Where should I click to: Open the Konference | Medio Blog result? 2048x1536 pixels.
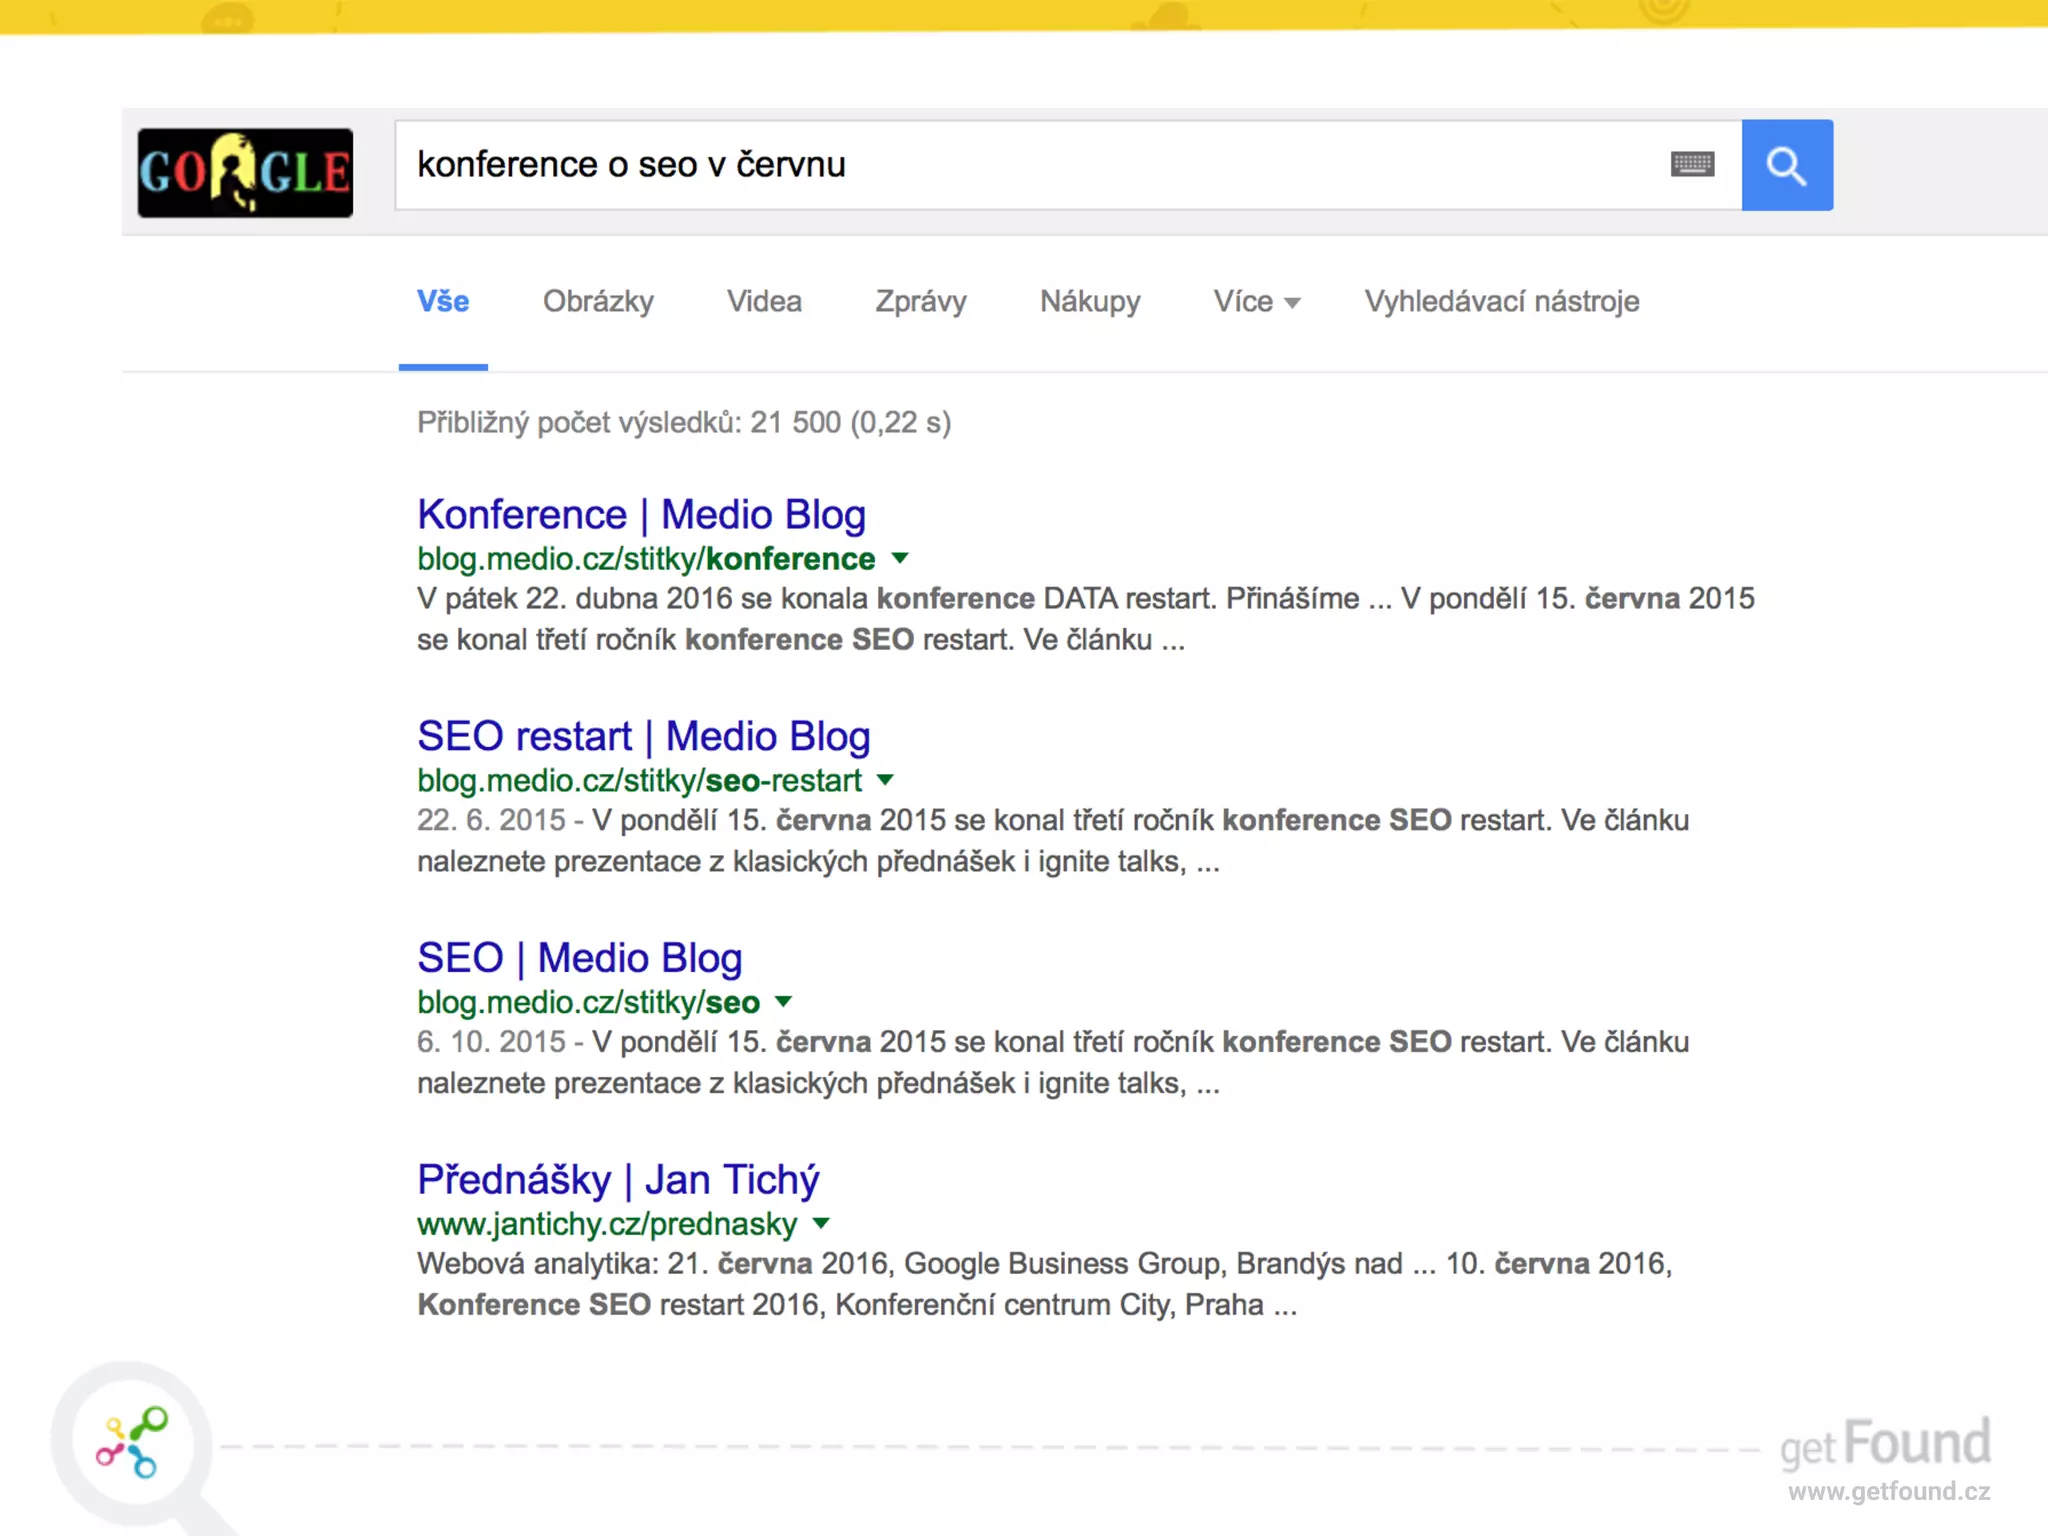[641, 515]
